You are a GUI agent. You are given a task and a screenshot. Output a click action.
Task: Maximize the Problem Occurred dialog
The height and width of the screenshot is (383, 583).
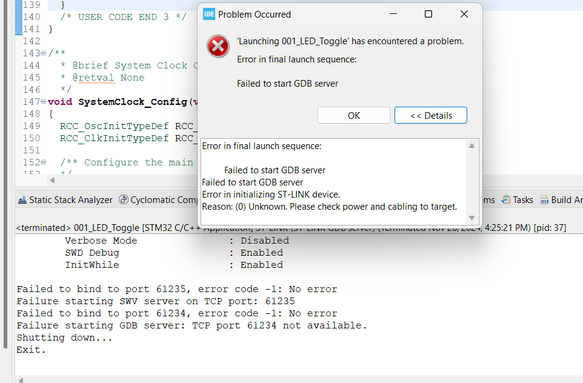pos(428,14)
